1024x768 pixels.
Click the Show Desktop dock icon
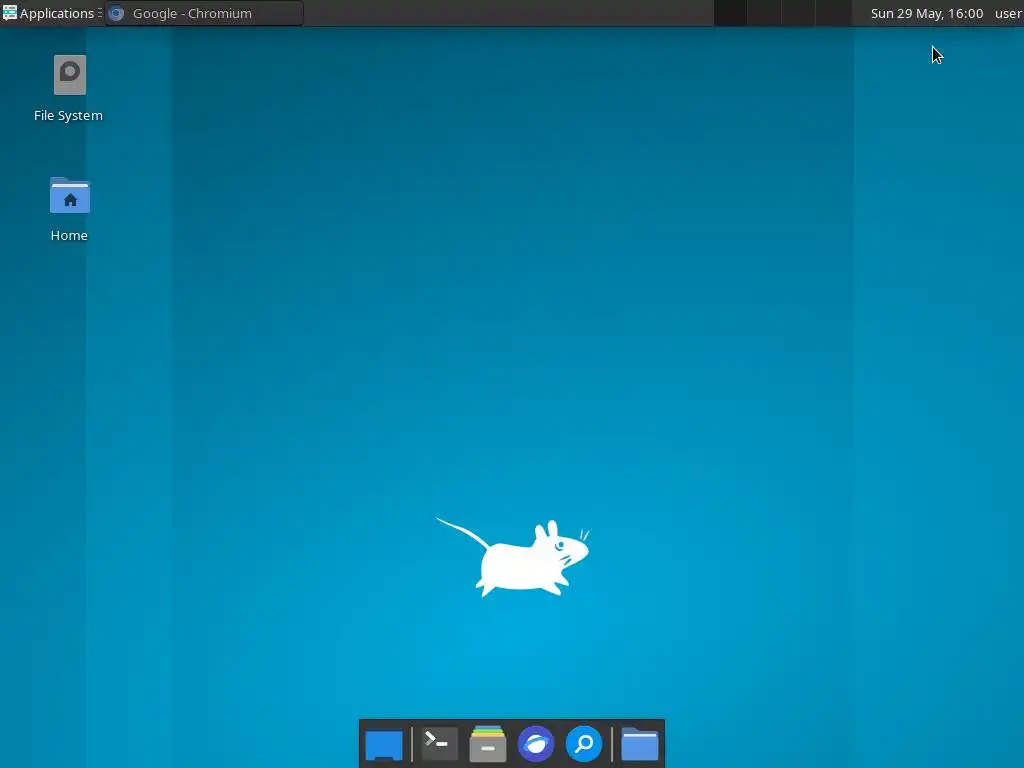[x=384, y=744]
